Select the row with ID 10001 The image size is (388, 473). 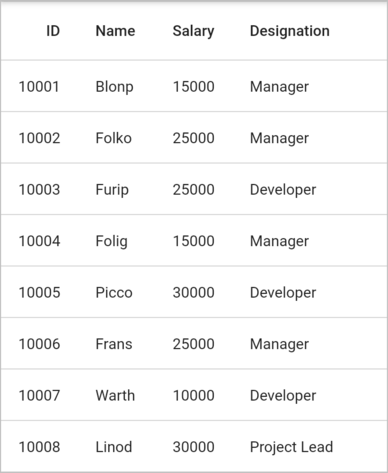click(x=194, y=86)
